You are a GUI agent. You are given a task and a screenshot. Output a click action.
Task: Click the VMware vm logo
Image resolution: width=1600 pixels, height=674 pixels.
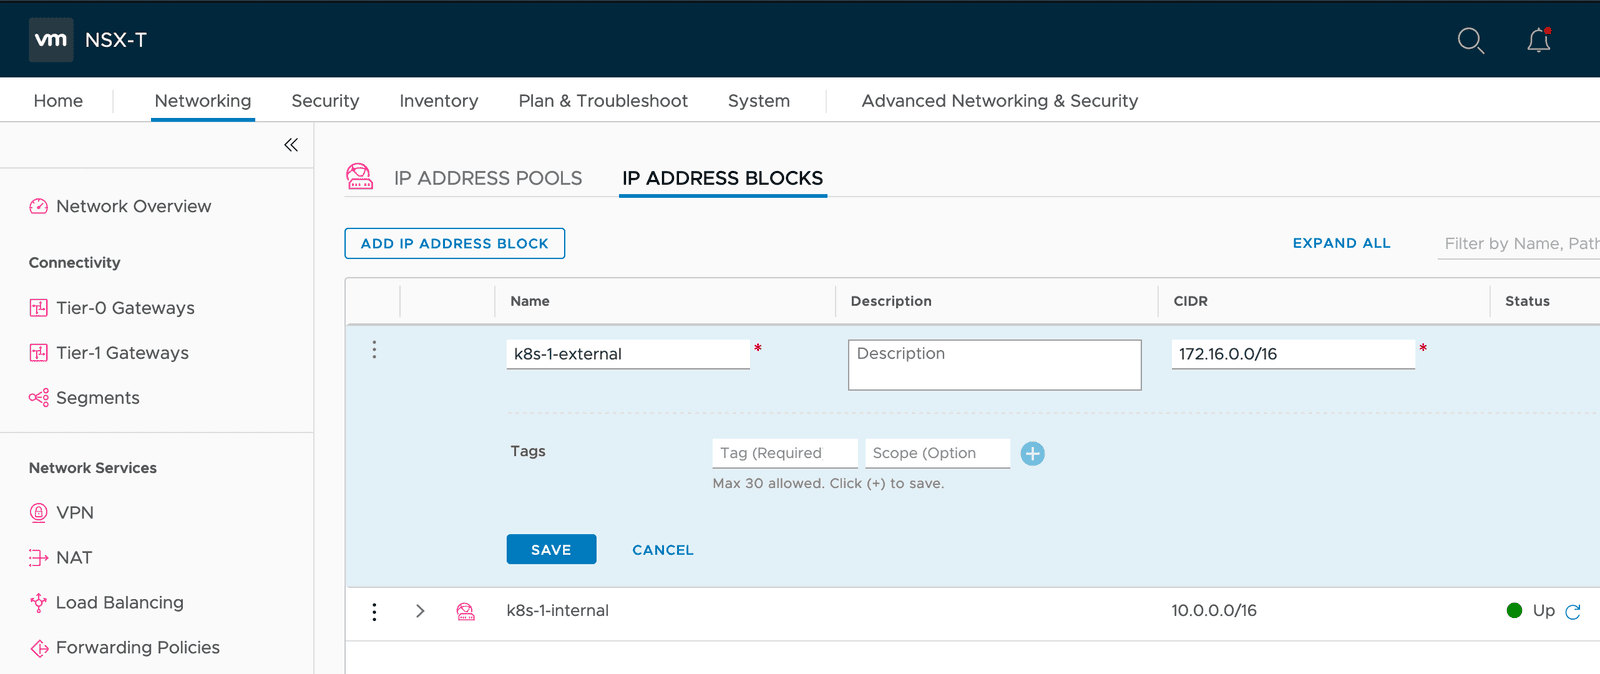(51, 40)
